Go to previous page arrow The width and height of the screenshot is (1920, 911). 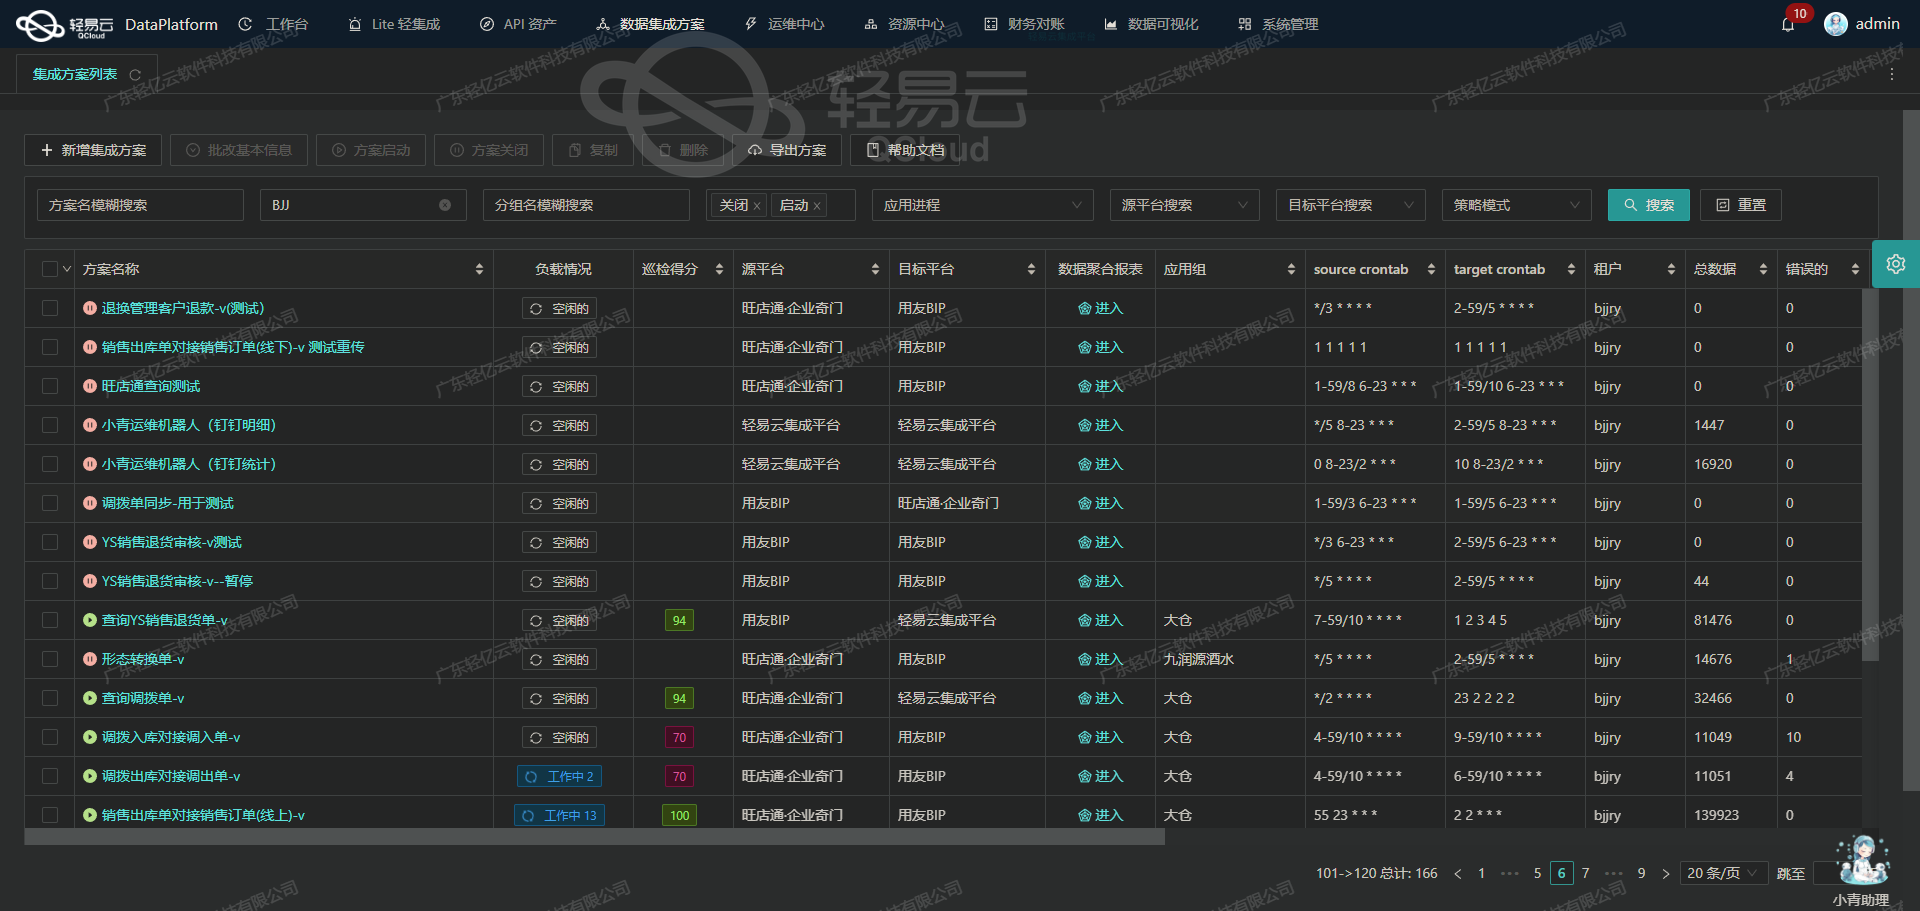(1458, 874)
